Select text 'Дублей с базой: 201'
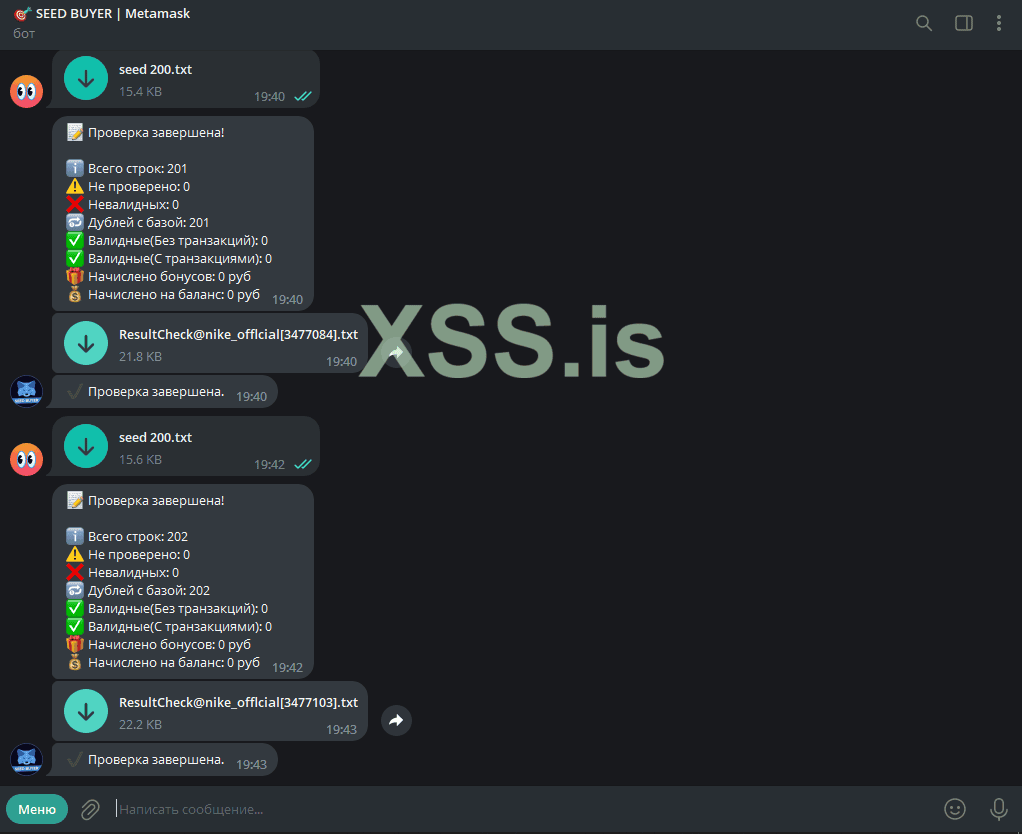 [149, 223]
